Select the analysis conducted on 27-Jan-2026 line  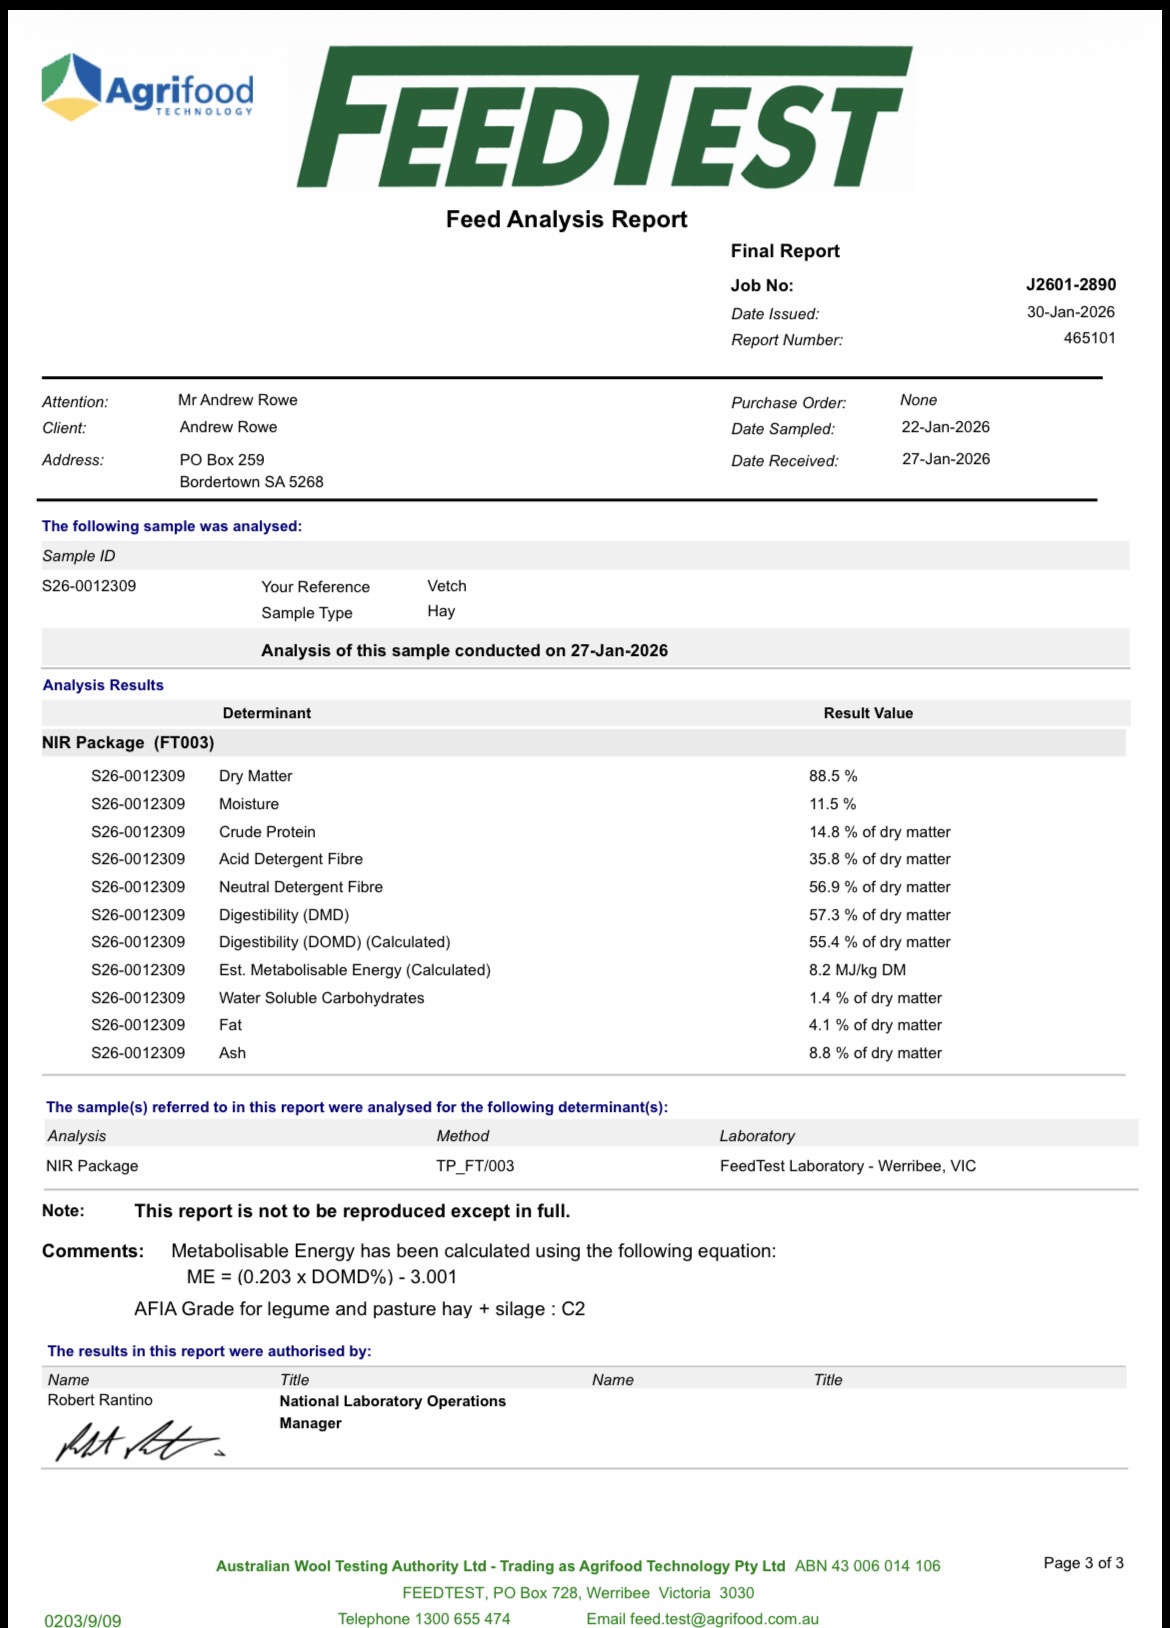[x=465, y=650]
